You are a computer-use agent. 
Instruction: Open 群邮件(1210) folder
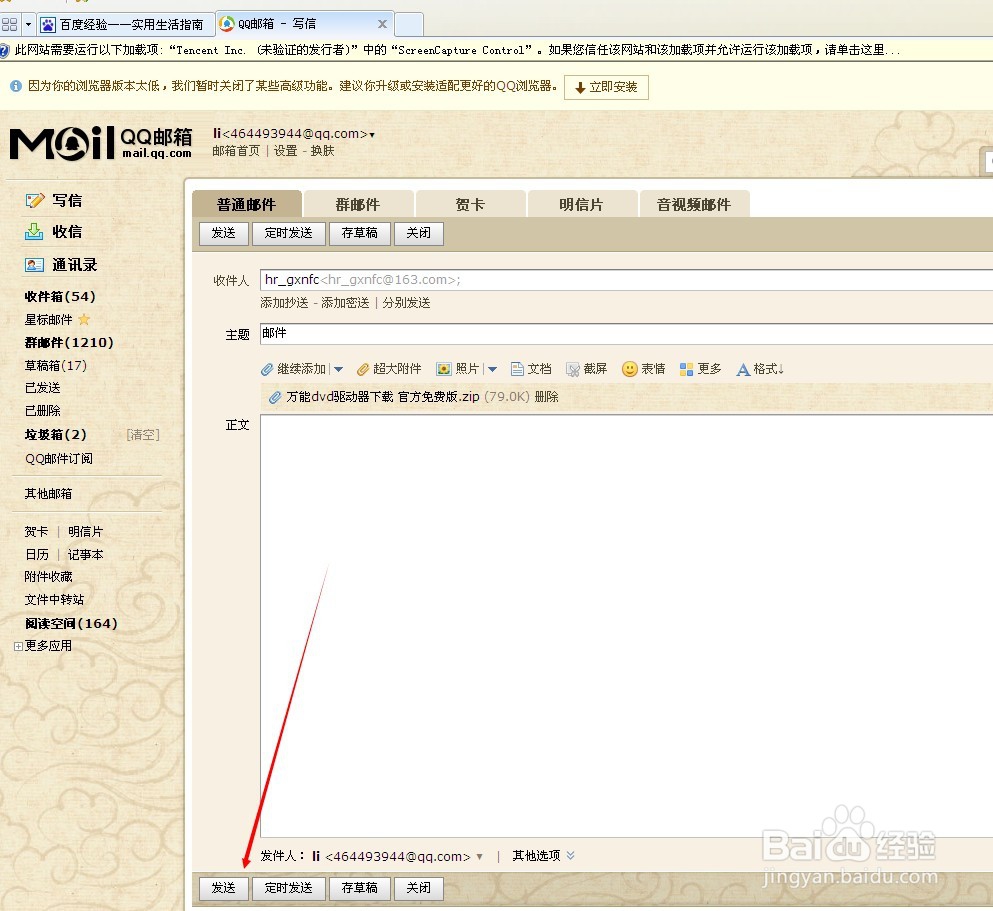point(69,342)
